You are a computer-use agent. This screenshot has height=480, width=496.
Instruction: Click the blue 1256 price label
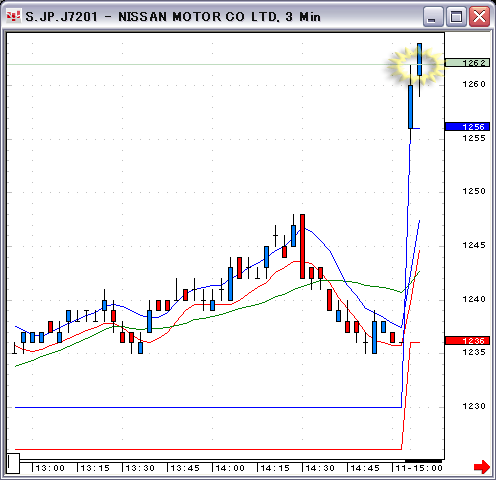pyautogui.click(x=467, y=127)
